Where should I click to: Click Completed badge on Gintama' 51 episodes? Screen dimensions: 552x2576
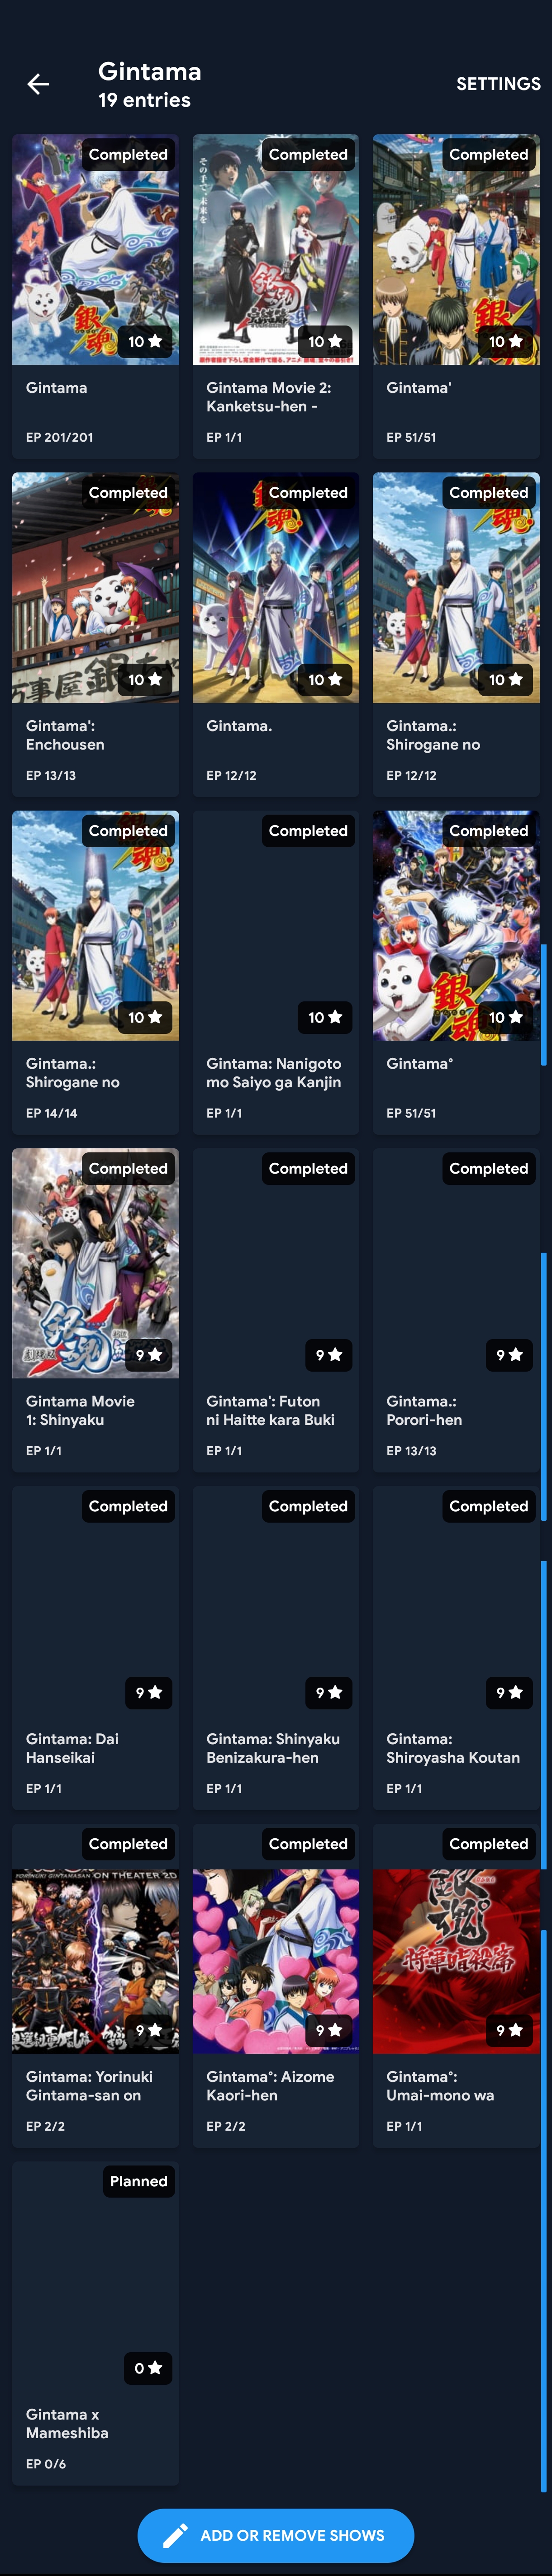489,154
